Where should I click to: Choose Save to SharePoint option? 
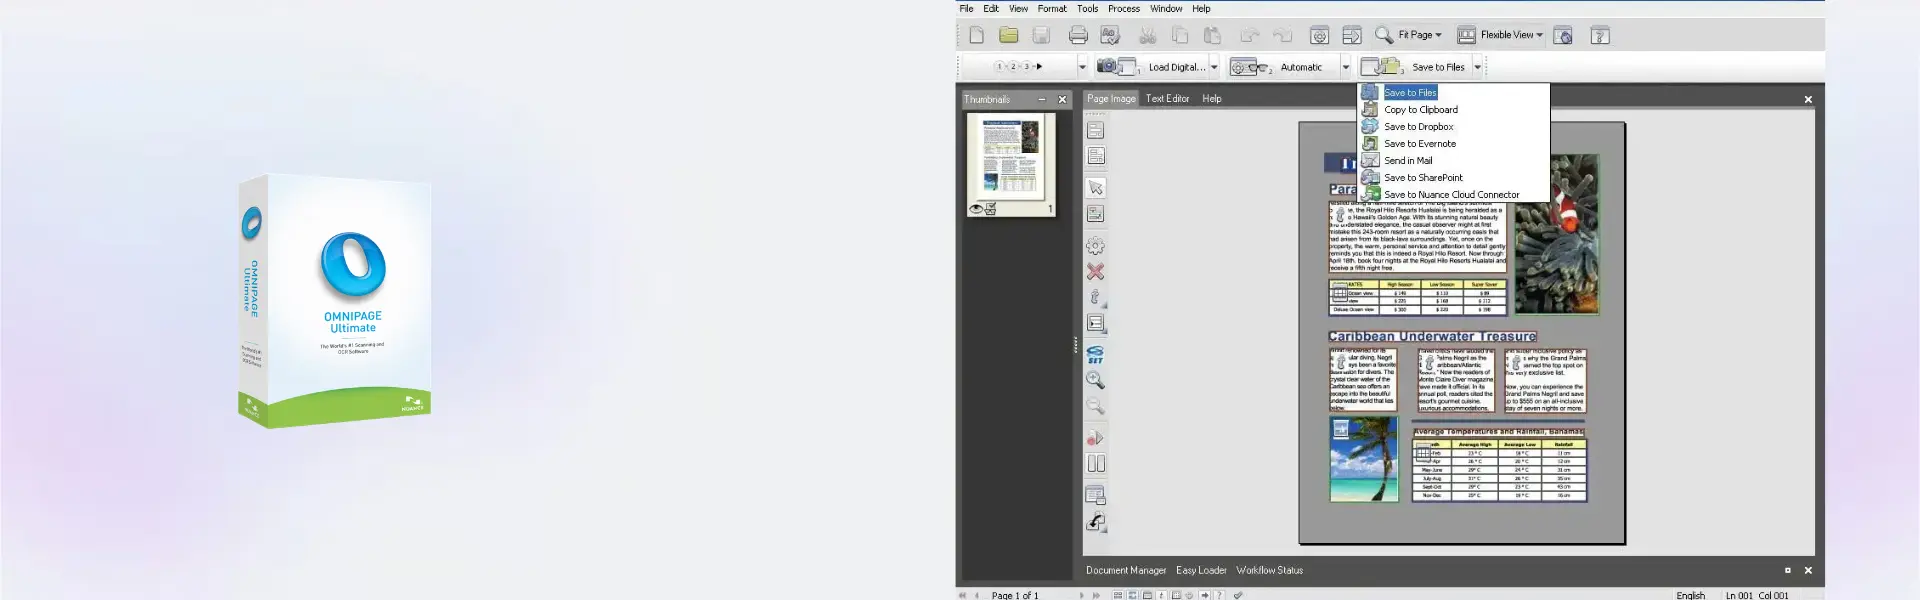coord(1453,177)
